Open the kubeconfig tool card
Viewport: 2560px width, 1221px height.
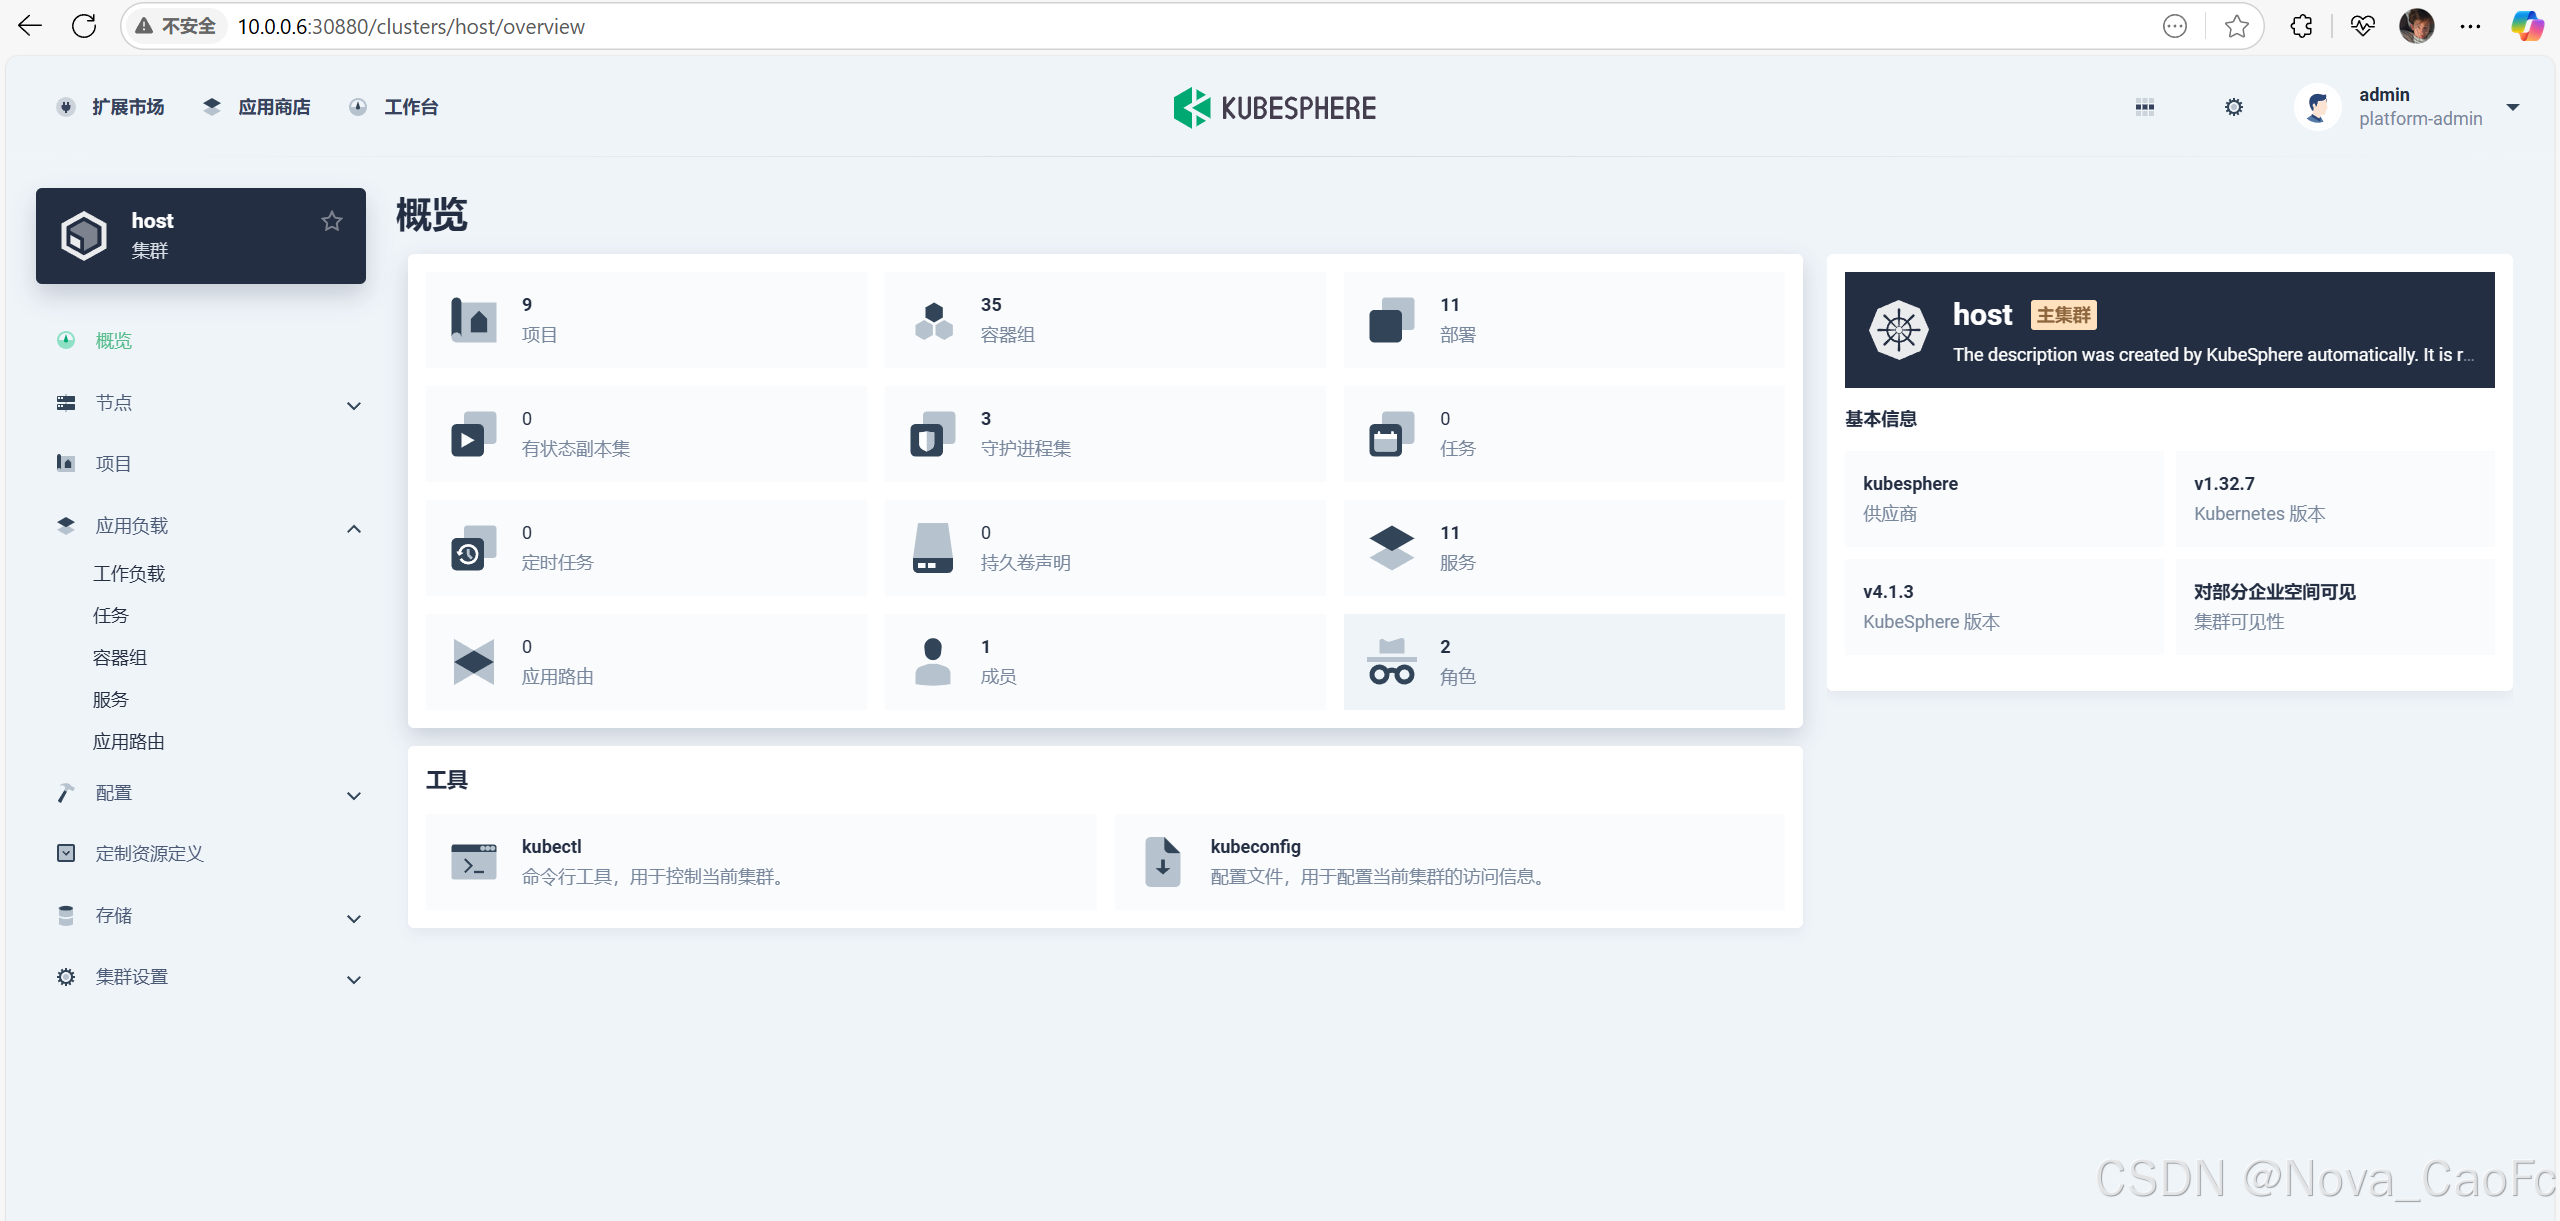1450,862
